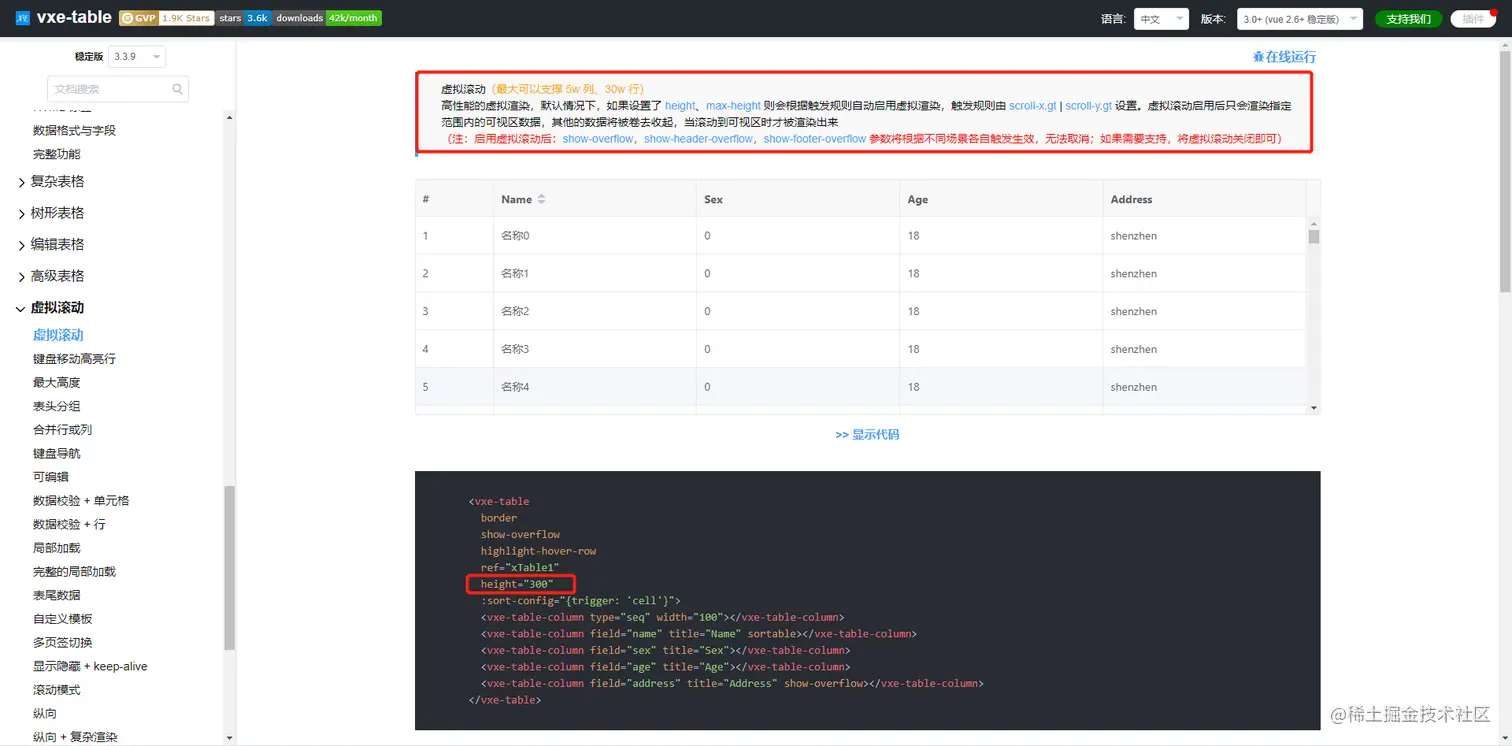Viewport: 1512px width, 746px height.
Task: Click the 名称1 cell
Action: [x=595, y=273]
